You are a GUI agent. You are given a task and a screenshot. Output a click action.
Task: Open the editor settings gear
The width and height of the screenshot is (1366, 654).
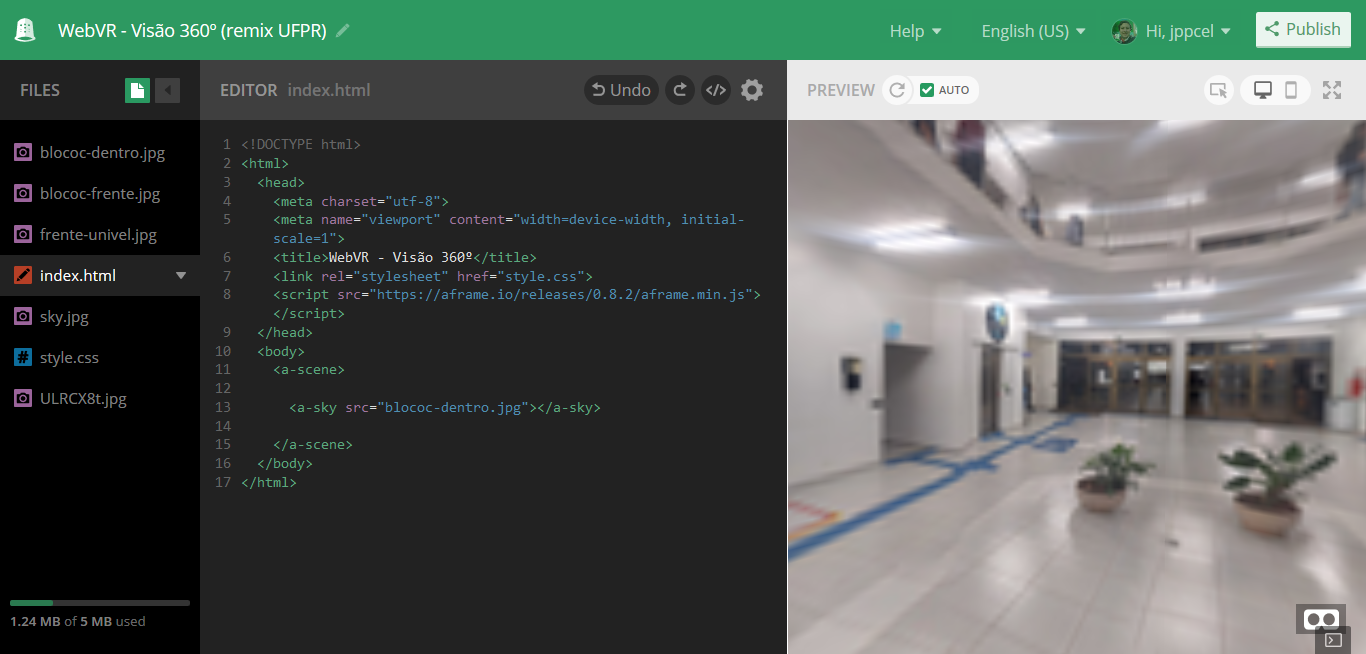point(752,90)
